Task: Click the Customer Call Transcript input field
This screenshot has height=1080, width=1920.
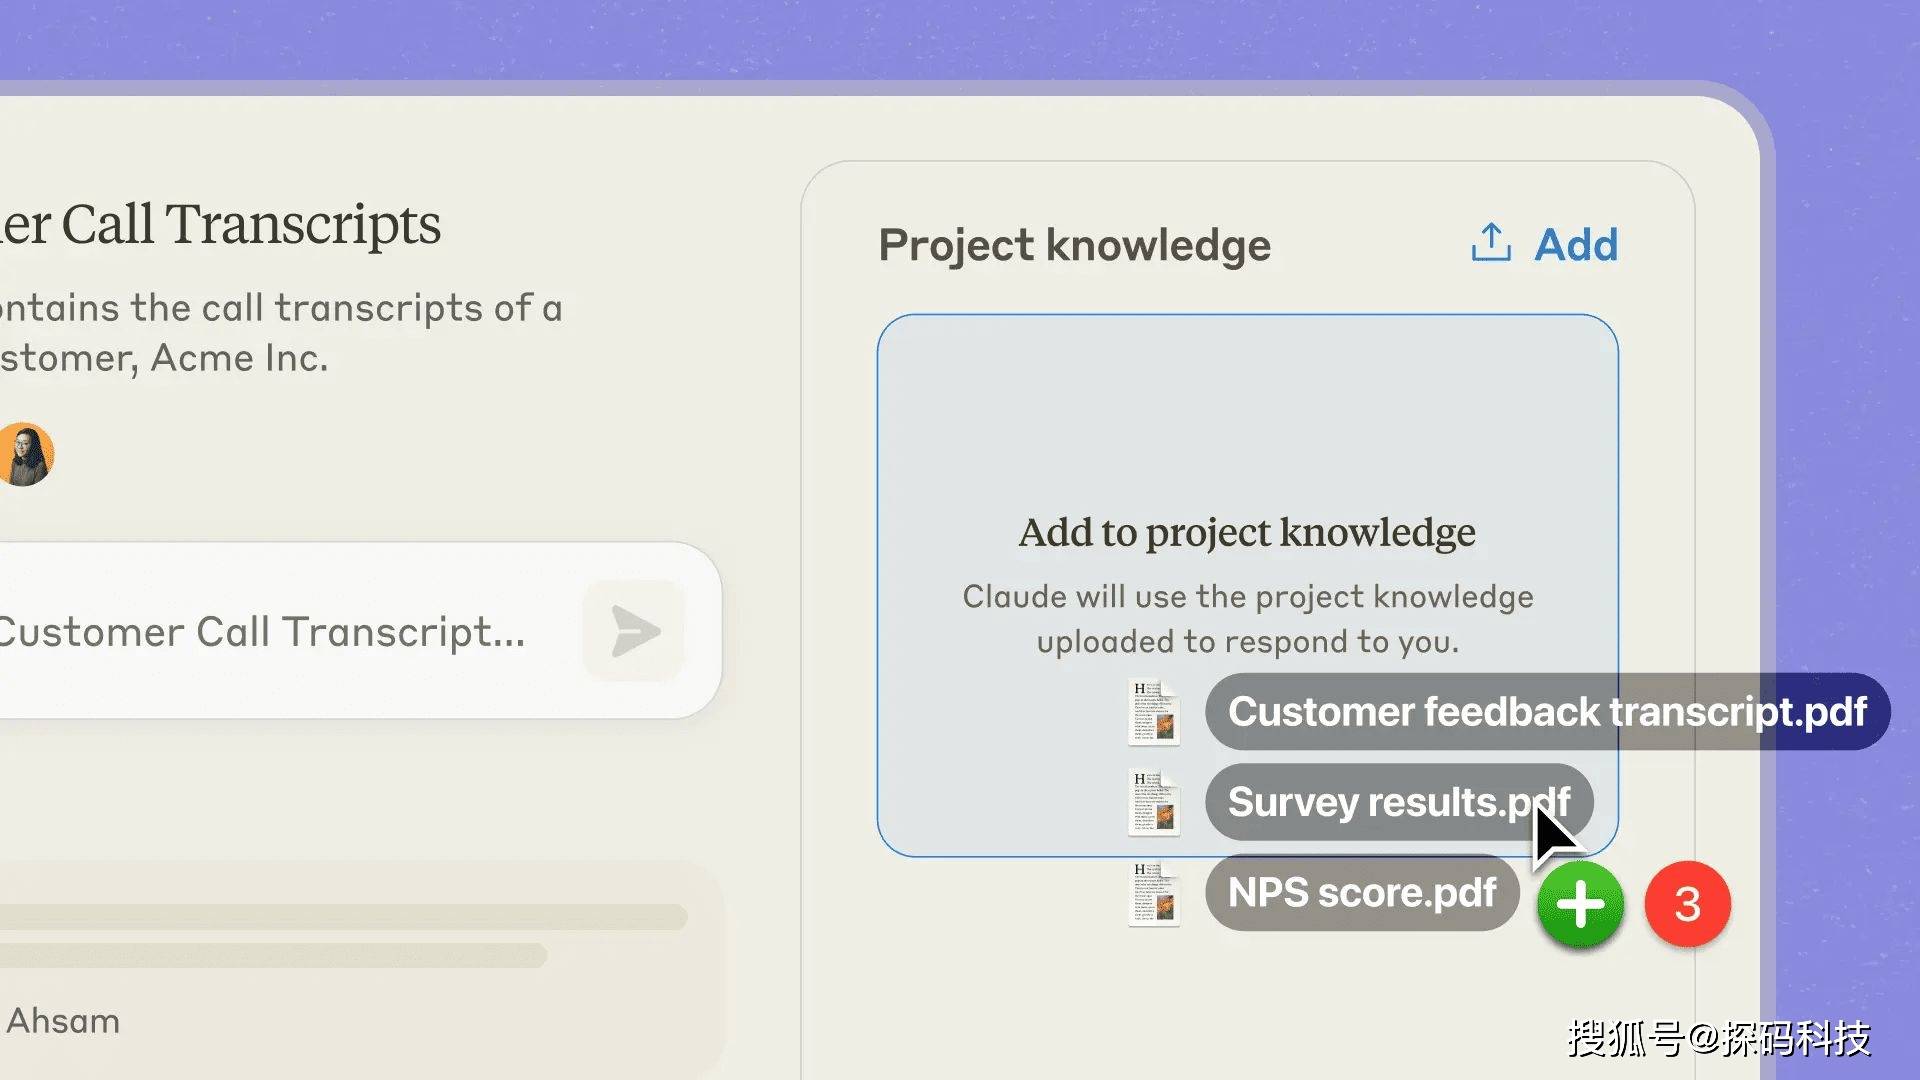Action: coord(360,631)
